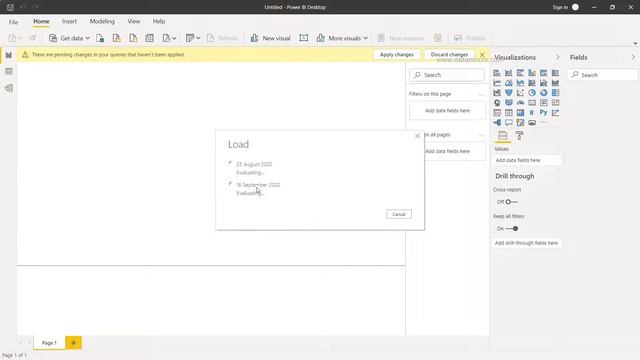Close the Load dialog
This screenshot has width=640, height=360.
coord(417,136)
